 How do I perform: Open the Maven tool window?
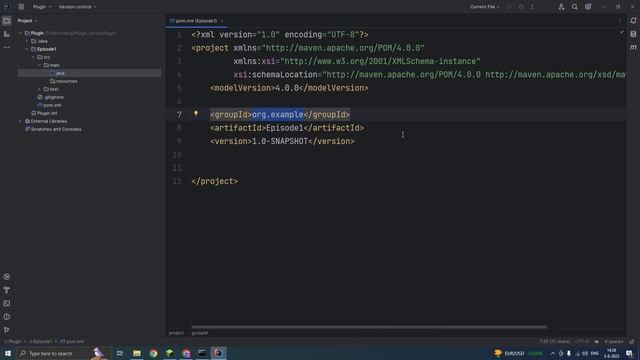coord(633,47)
